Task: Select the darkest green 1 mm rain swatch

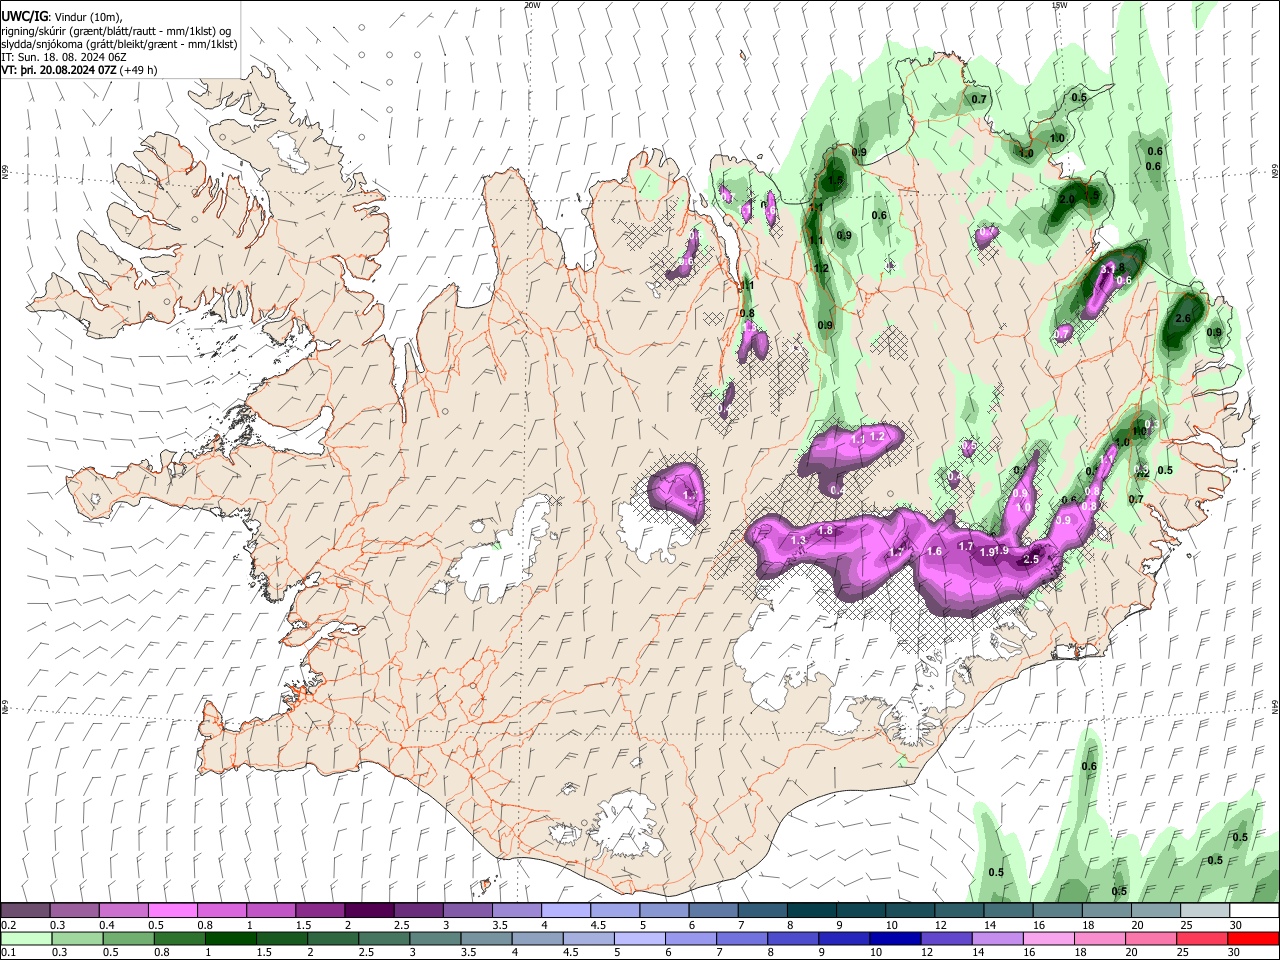Action: coord(231,939)
